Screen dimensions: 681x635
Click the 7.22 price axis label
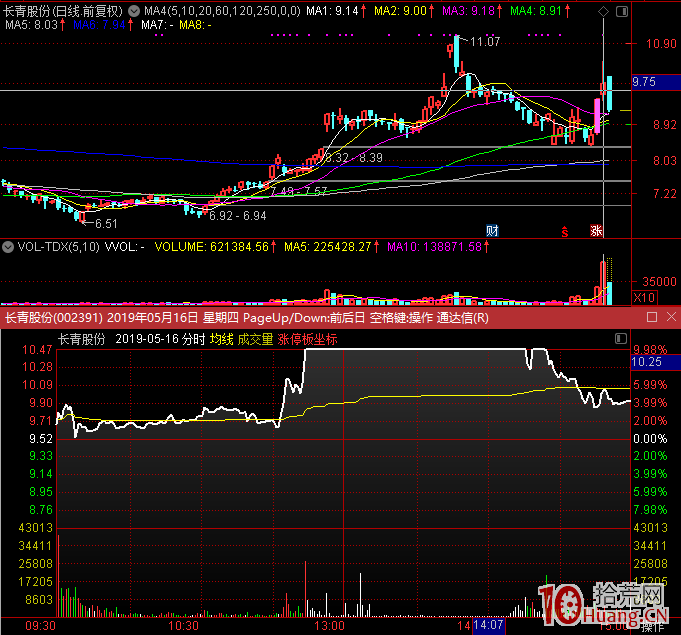click(664, 194)
